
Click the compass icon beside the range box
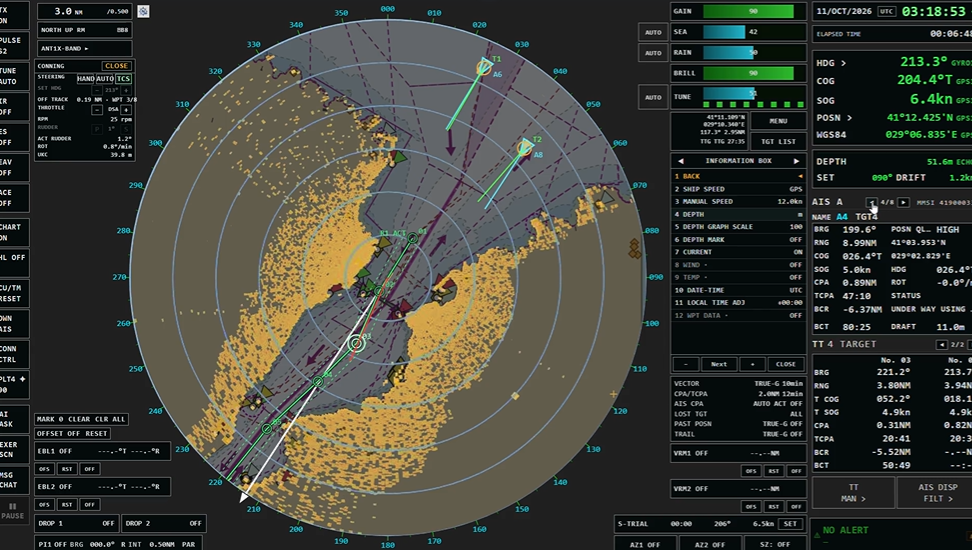pyautogui.click(x=143, y=11)
